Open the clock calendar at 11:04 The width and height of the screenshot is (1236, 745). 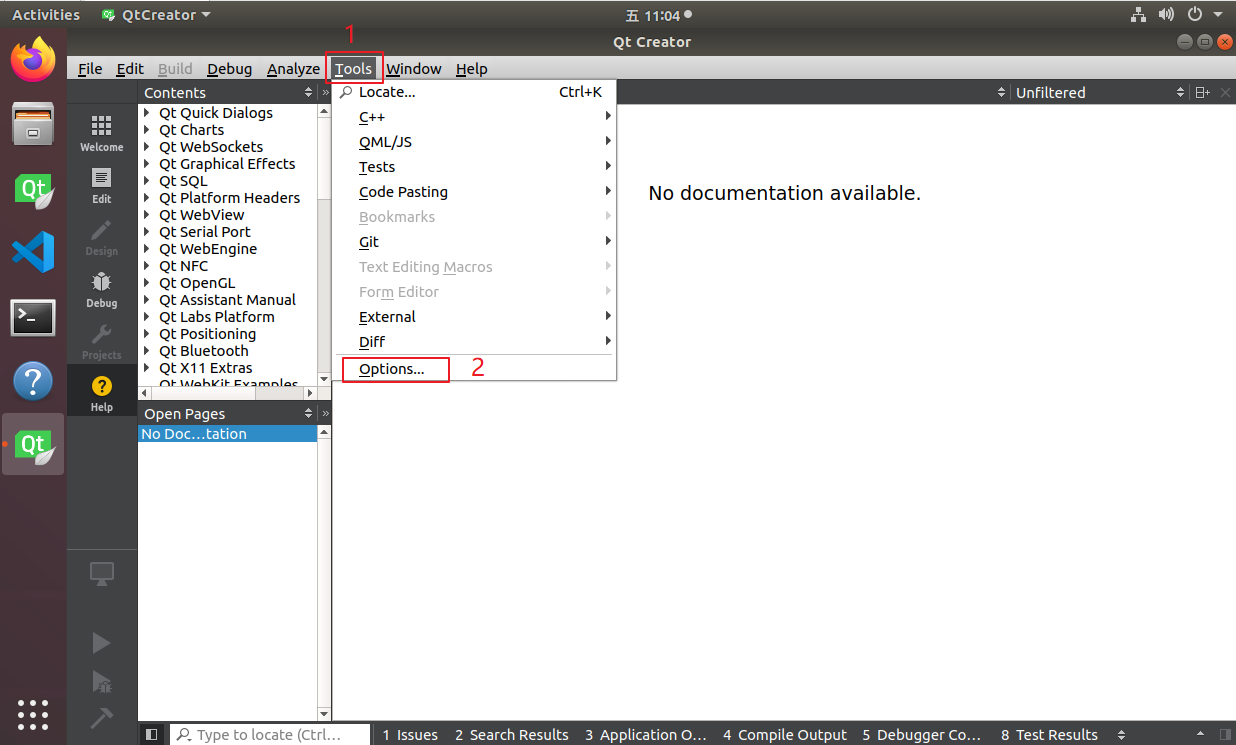658,14
